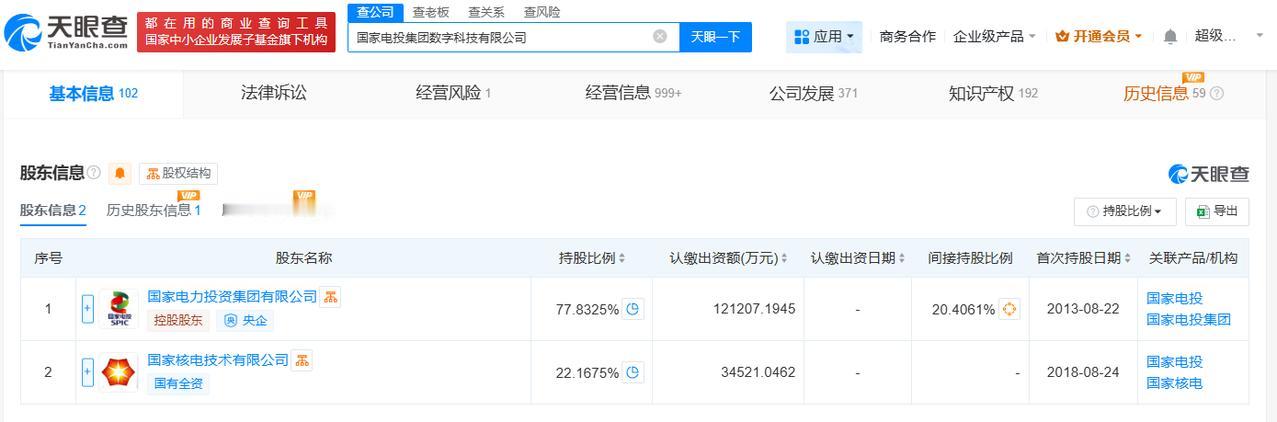Open the 商务合作 link

tap(907, 37)
